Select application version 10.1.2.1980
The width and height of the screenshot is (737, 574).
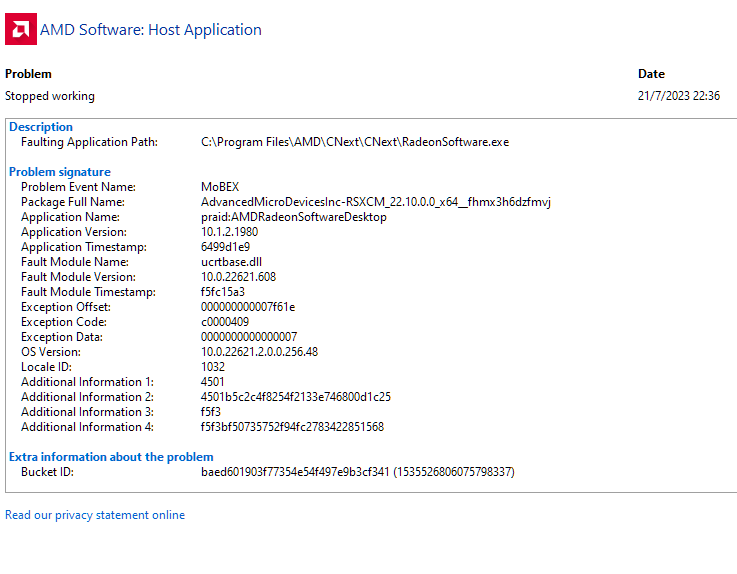[229, 232]
